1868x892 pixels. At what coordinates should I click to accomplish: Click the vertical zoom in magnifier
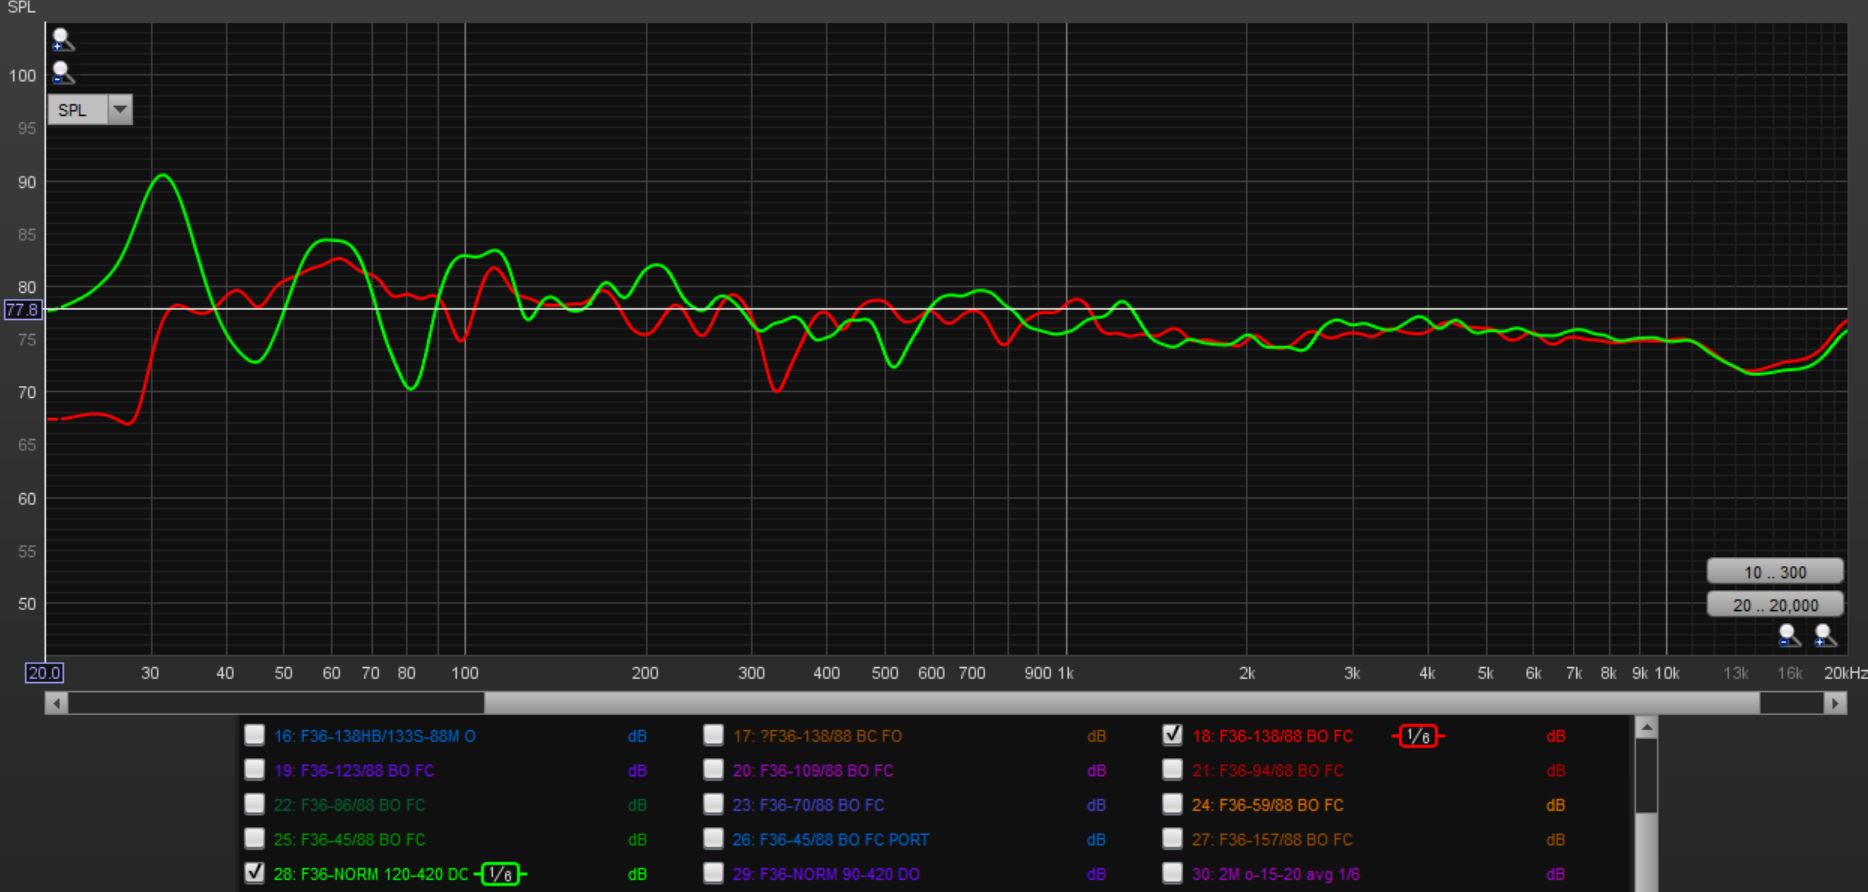(62, 40)
